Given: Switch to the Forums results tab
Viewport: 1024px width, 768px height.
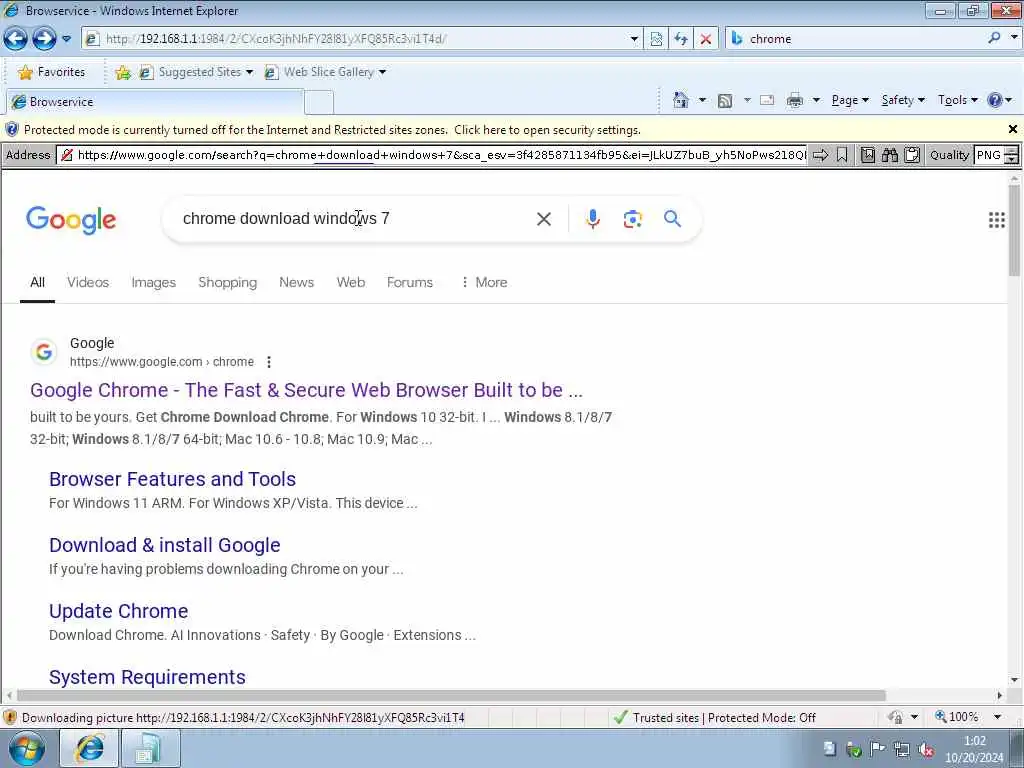Looking at the screenshot, I should click(x=409, y=282).
